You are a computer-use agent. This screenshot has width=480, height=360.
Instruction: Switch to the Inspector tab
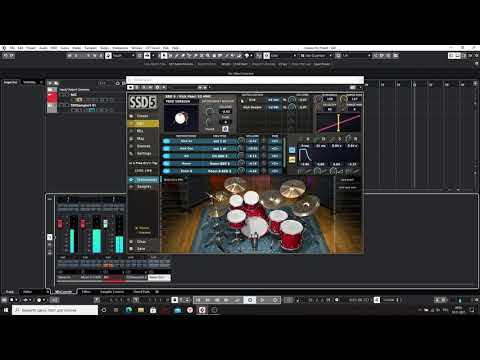point(10,82)
